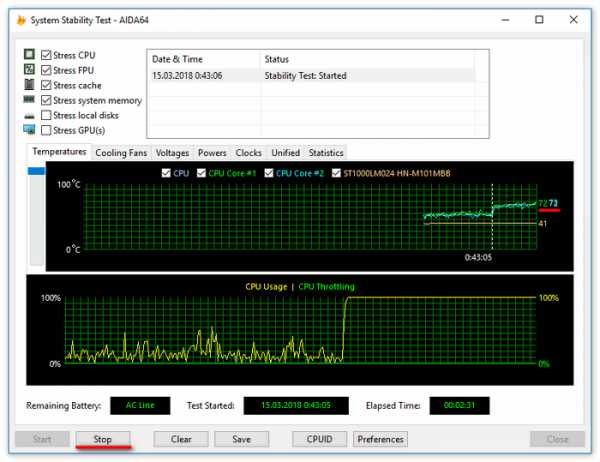The width and height of the screenshot is (600, 462).
Task: Click the Stability Test: Started status cell
Action: (x=305, y=76)
